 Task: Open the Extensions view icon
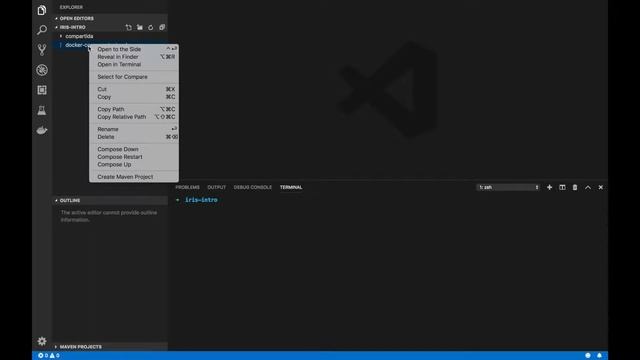tap(42, 90)
